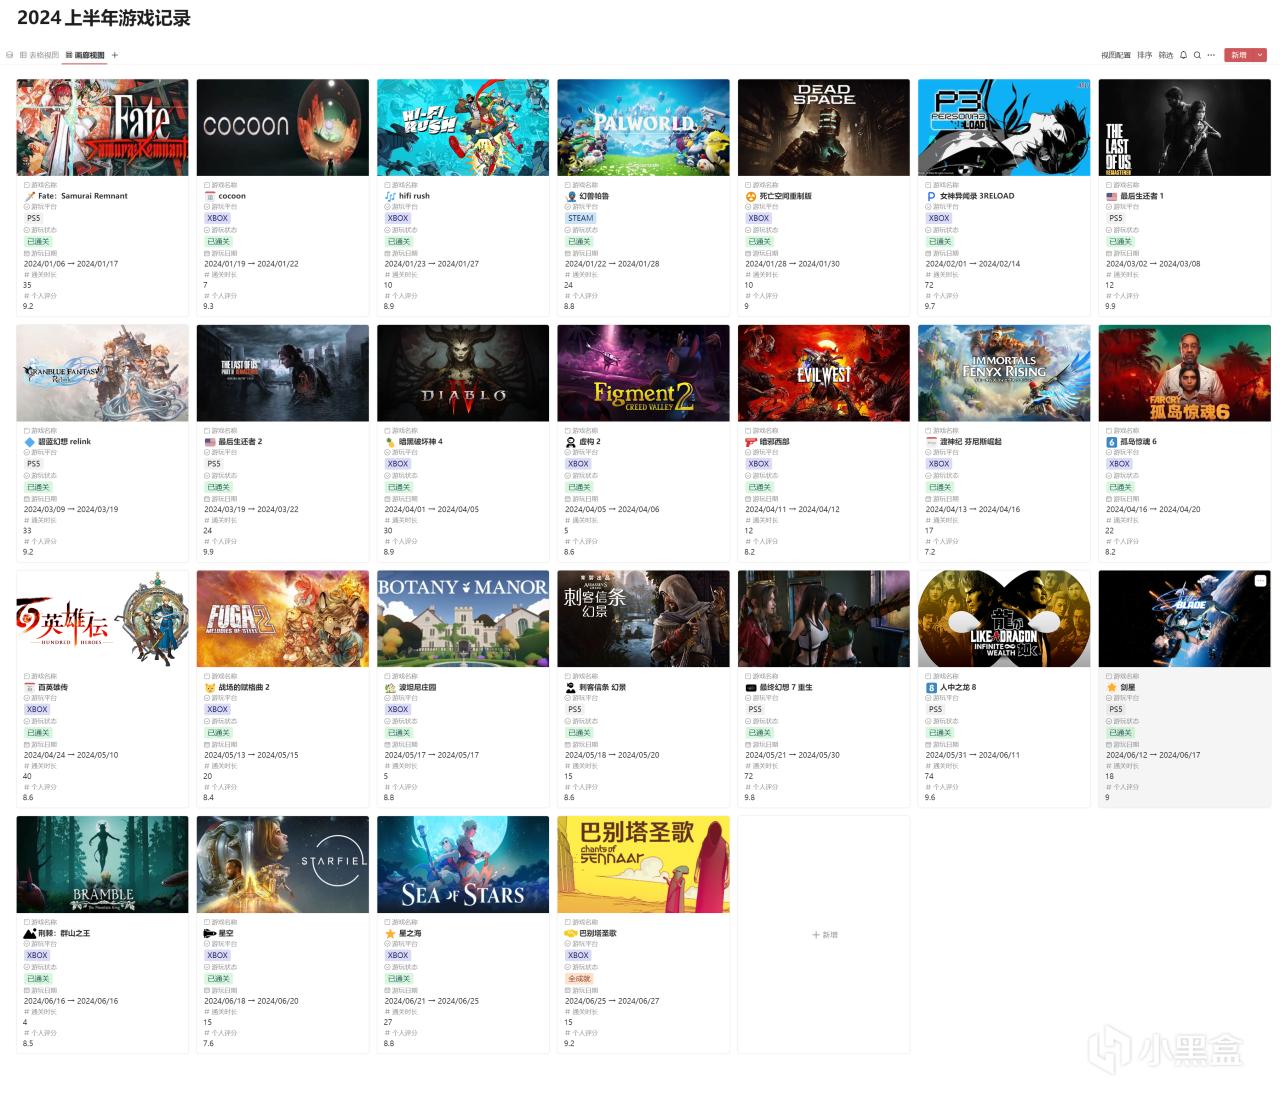Viewport: 1280px width, 1101px height.
Task: Click the 已通关 status tag on 星空 card
Action: pyautogui.click(x=218, y=978)
